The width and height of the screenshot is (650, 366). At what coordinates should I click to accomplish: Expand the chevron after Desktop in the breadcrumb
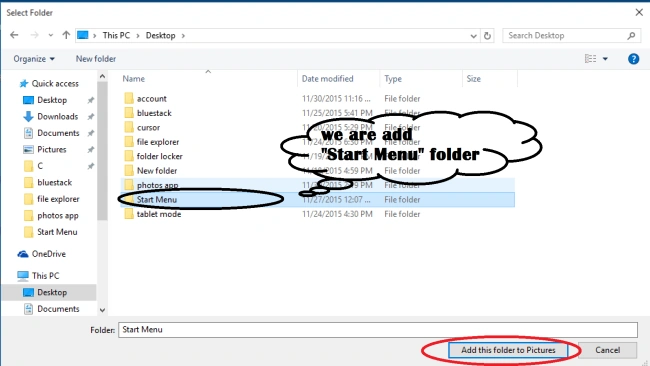183,36
